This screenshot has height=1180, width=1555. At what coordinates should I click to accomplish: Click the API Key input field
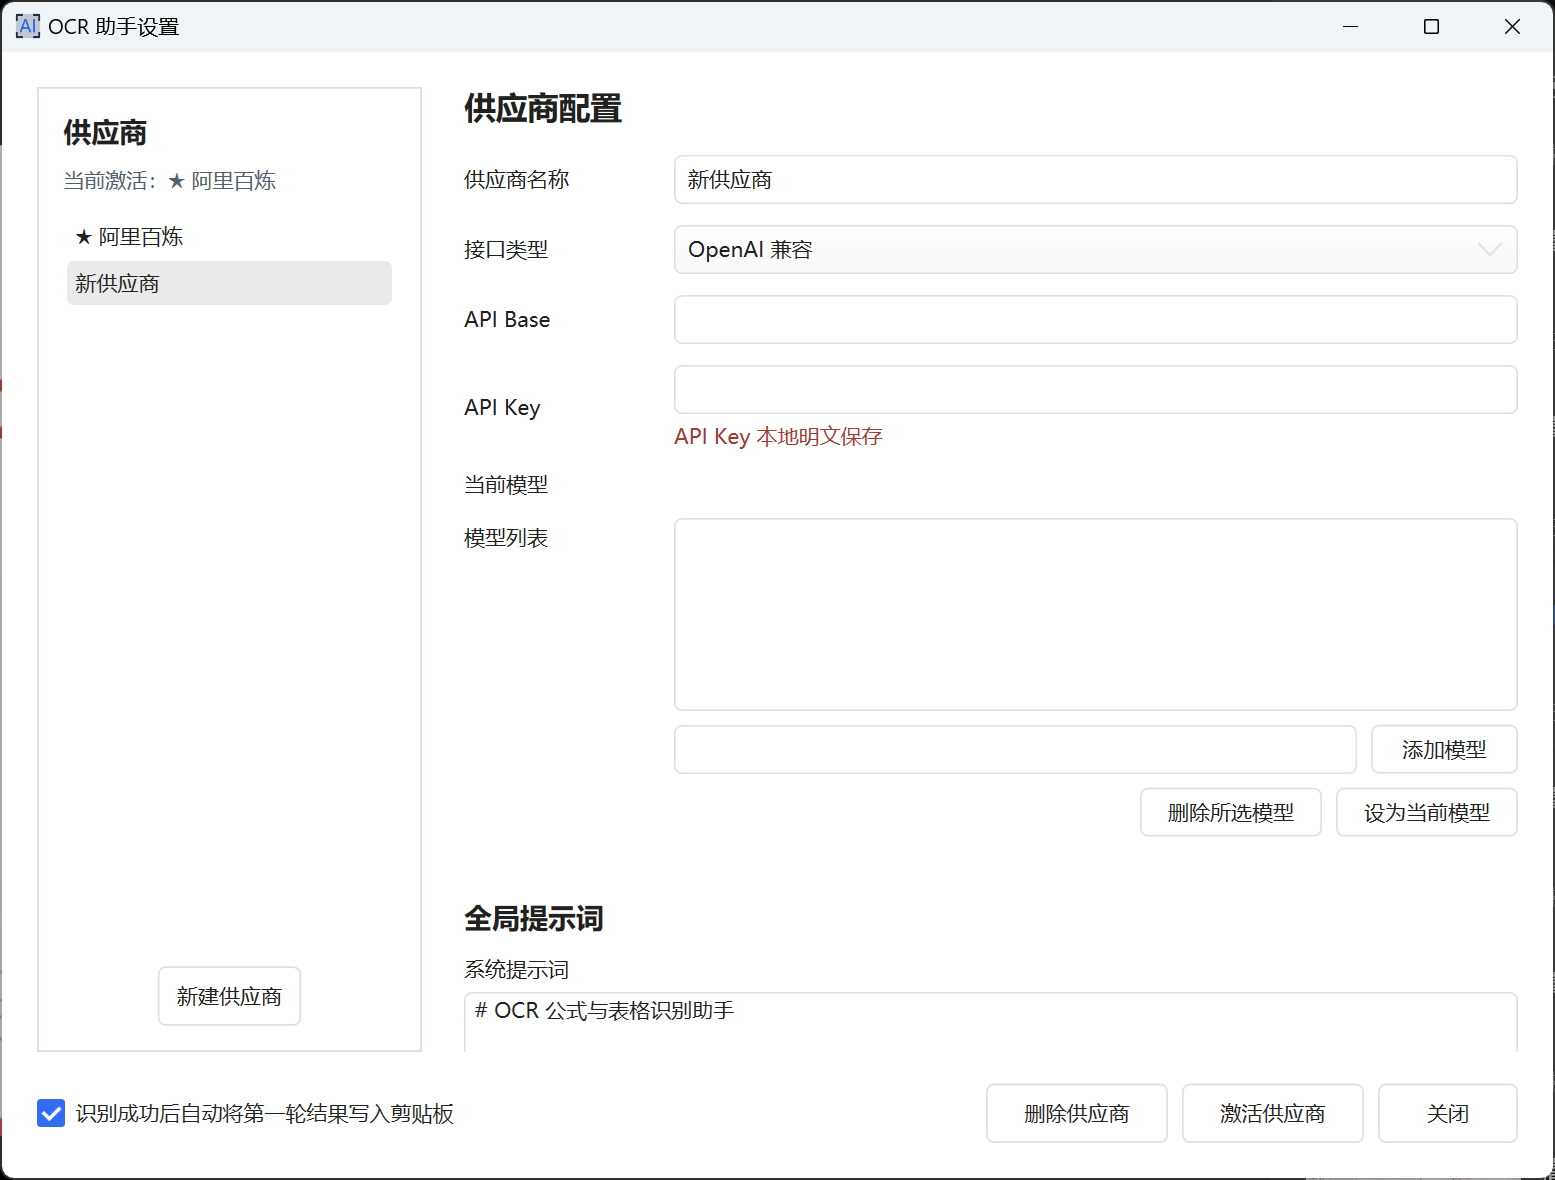tap(1096, 390)
